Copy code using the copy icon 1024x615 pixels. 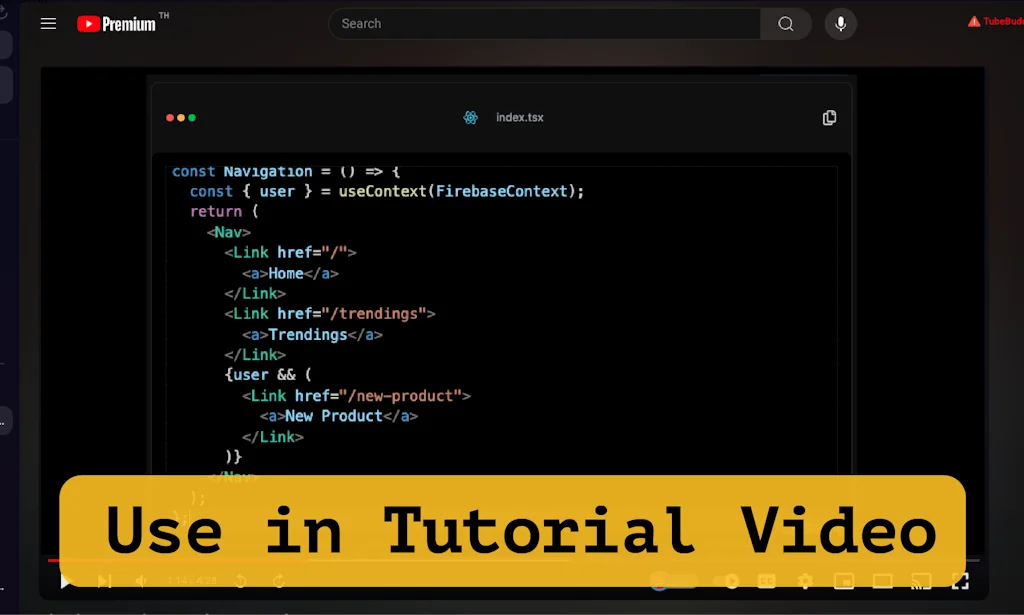(829, 117)
